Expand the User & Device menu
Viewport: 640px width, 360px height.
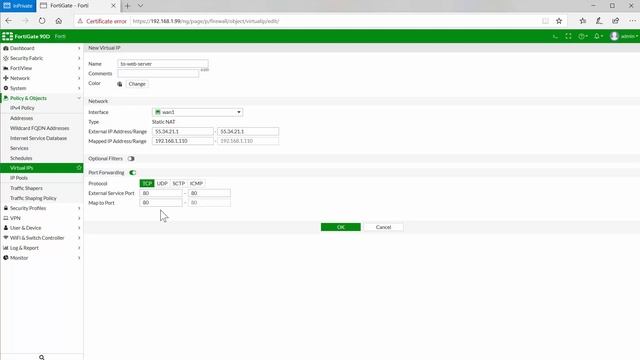pyautogui.click(x=42, y=228)
